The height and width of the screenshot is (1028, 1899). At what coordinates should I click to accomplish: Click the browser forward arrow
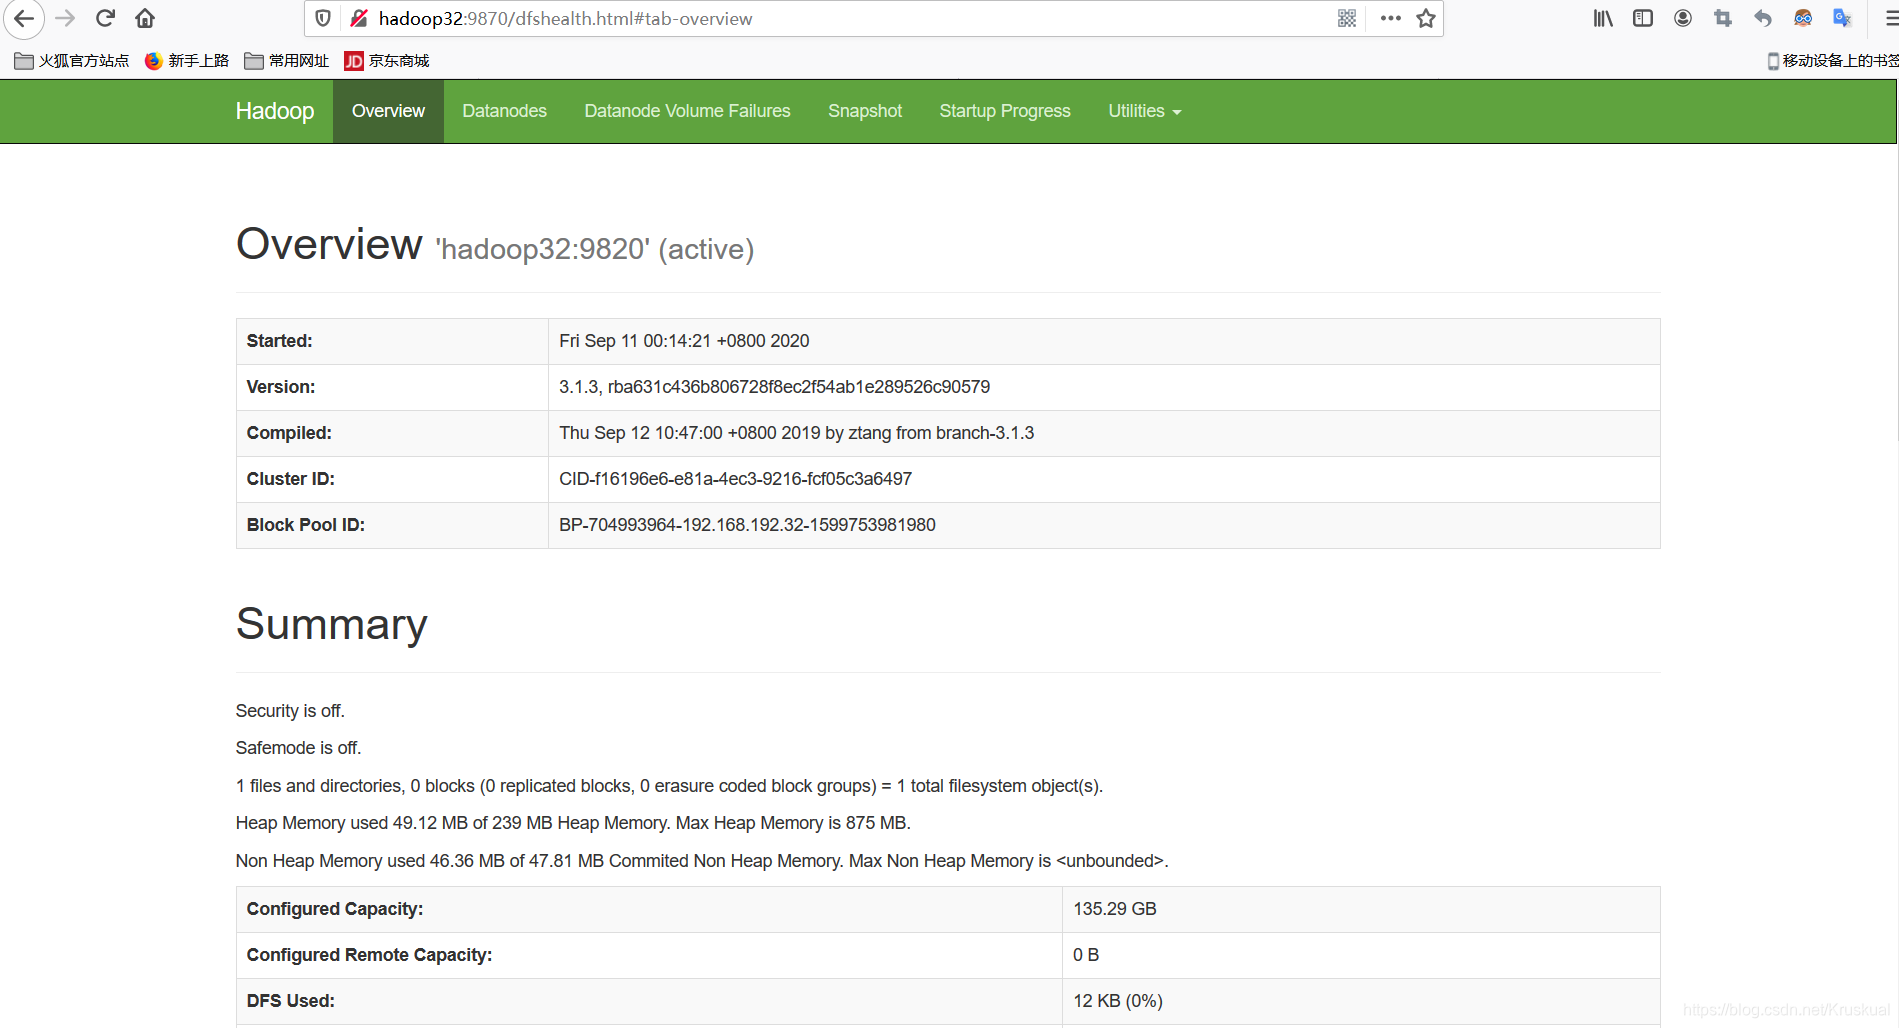(65, 18)
